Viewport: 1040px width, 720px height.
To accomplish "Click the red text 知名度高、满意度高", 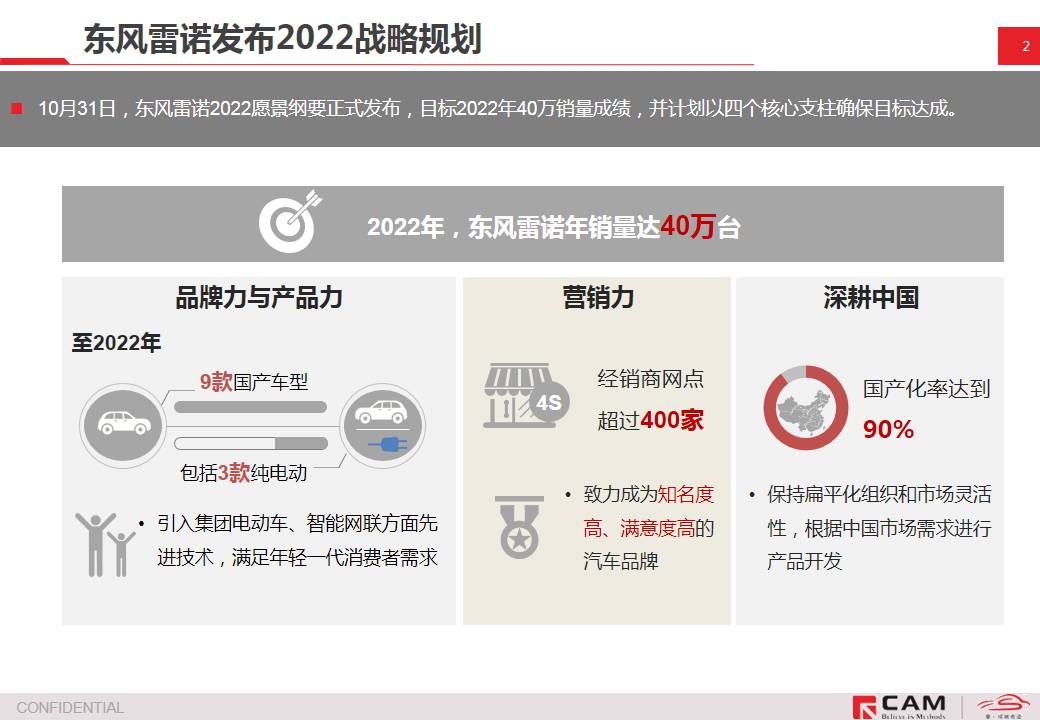I will [x=649, y=511].
